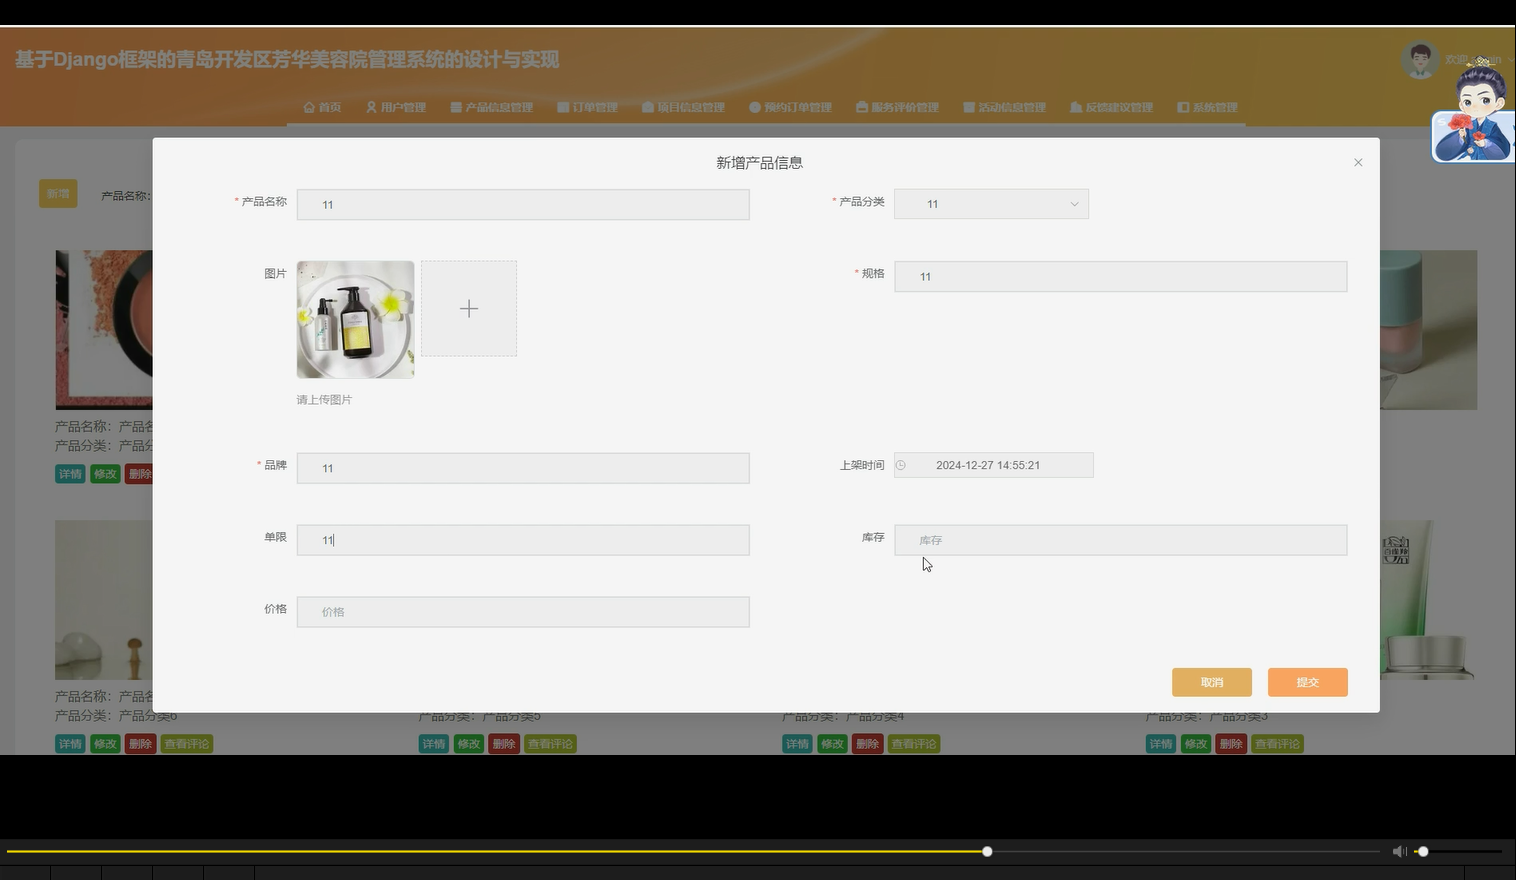The height and width of the screenshot is (880, 1516).
Task: Click 查看评论 under the 产品分类6 card
Action: click(186, 744)
